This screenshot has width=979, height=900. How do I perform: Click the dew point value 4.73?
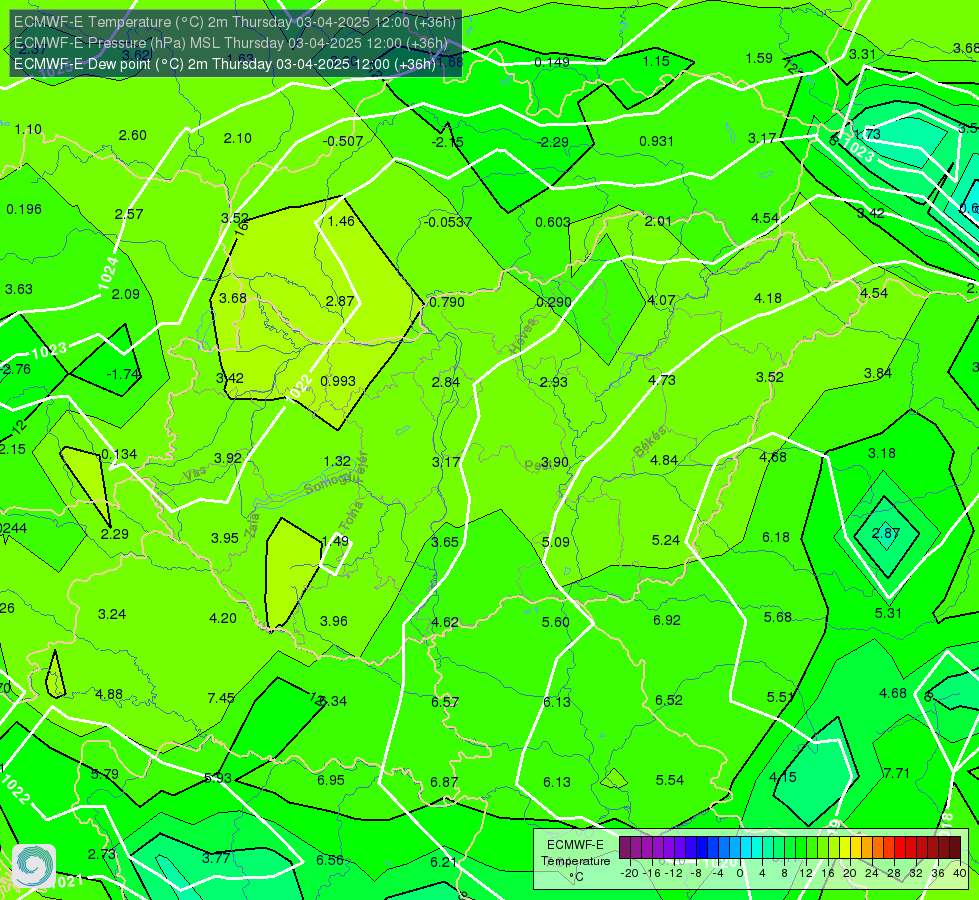(662, 380)
